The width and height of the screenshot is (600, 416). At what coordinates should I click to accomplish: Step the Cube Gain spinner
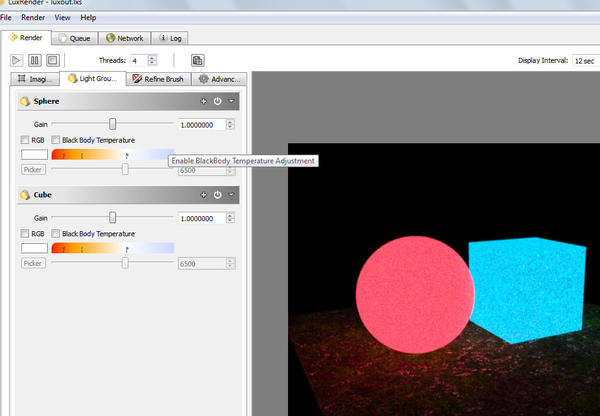(x=230, y=218)
